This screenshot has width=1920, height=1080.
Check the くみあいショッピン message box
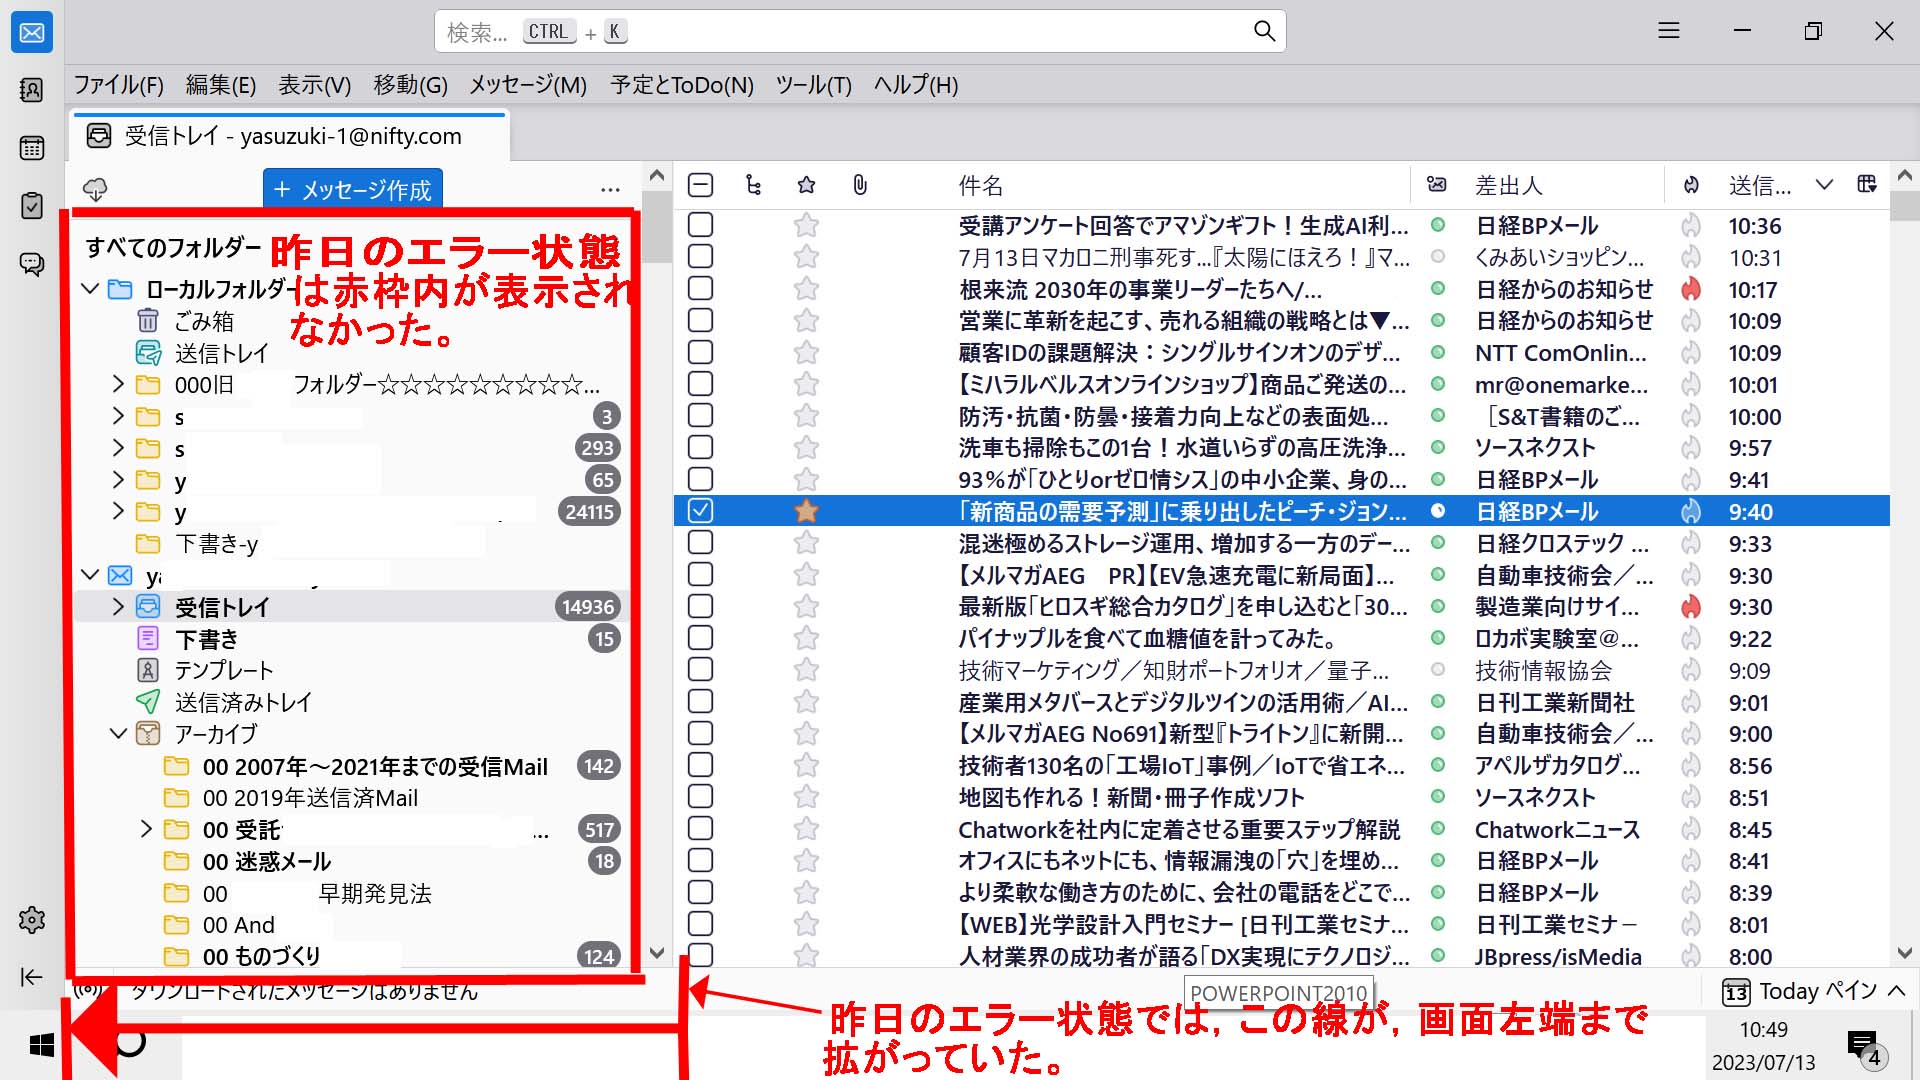click(701, 257)
